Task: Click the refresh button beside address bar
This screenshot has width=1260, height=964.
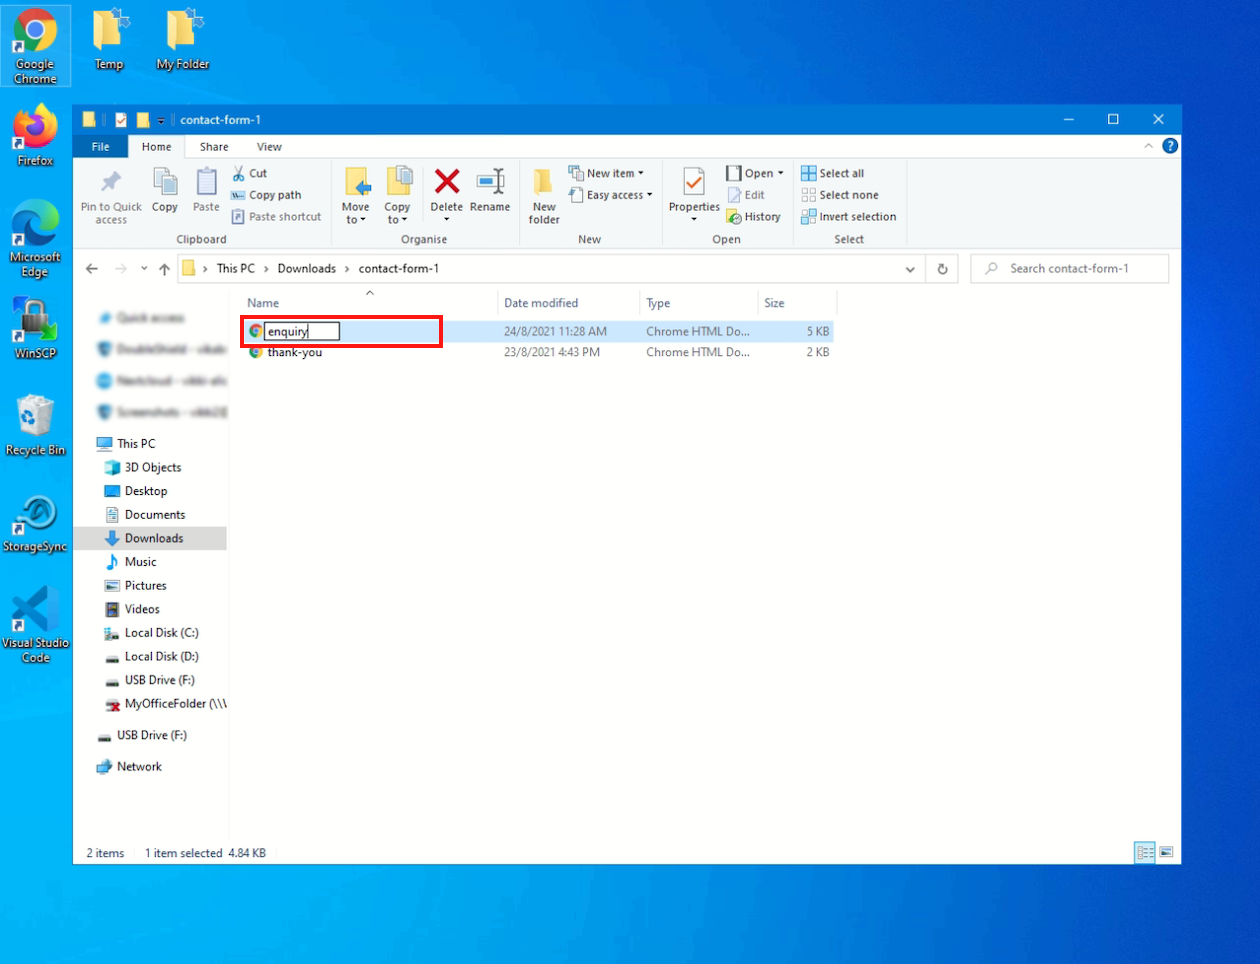Action: [942, 269]
